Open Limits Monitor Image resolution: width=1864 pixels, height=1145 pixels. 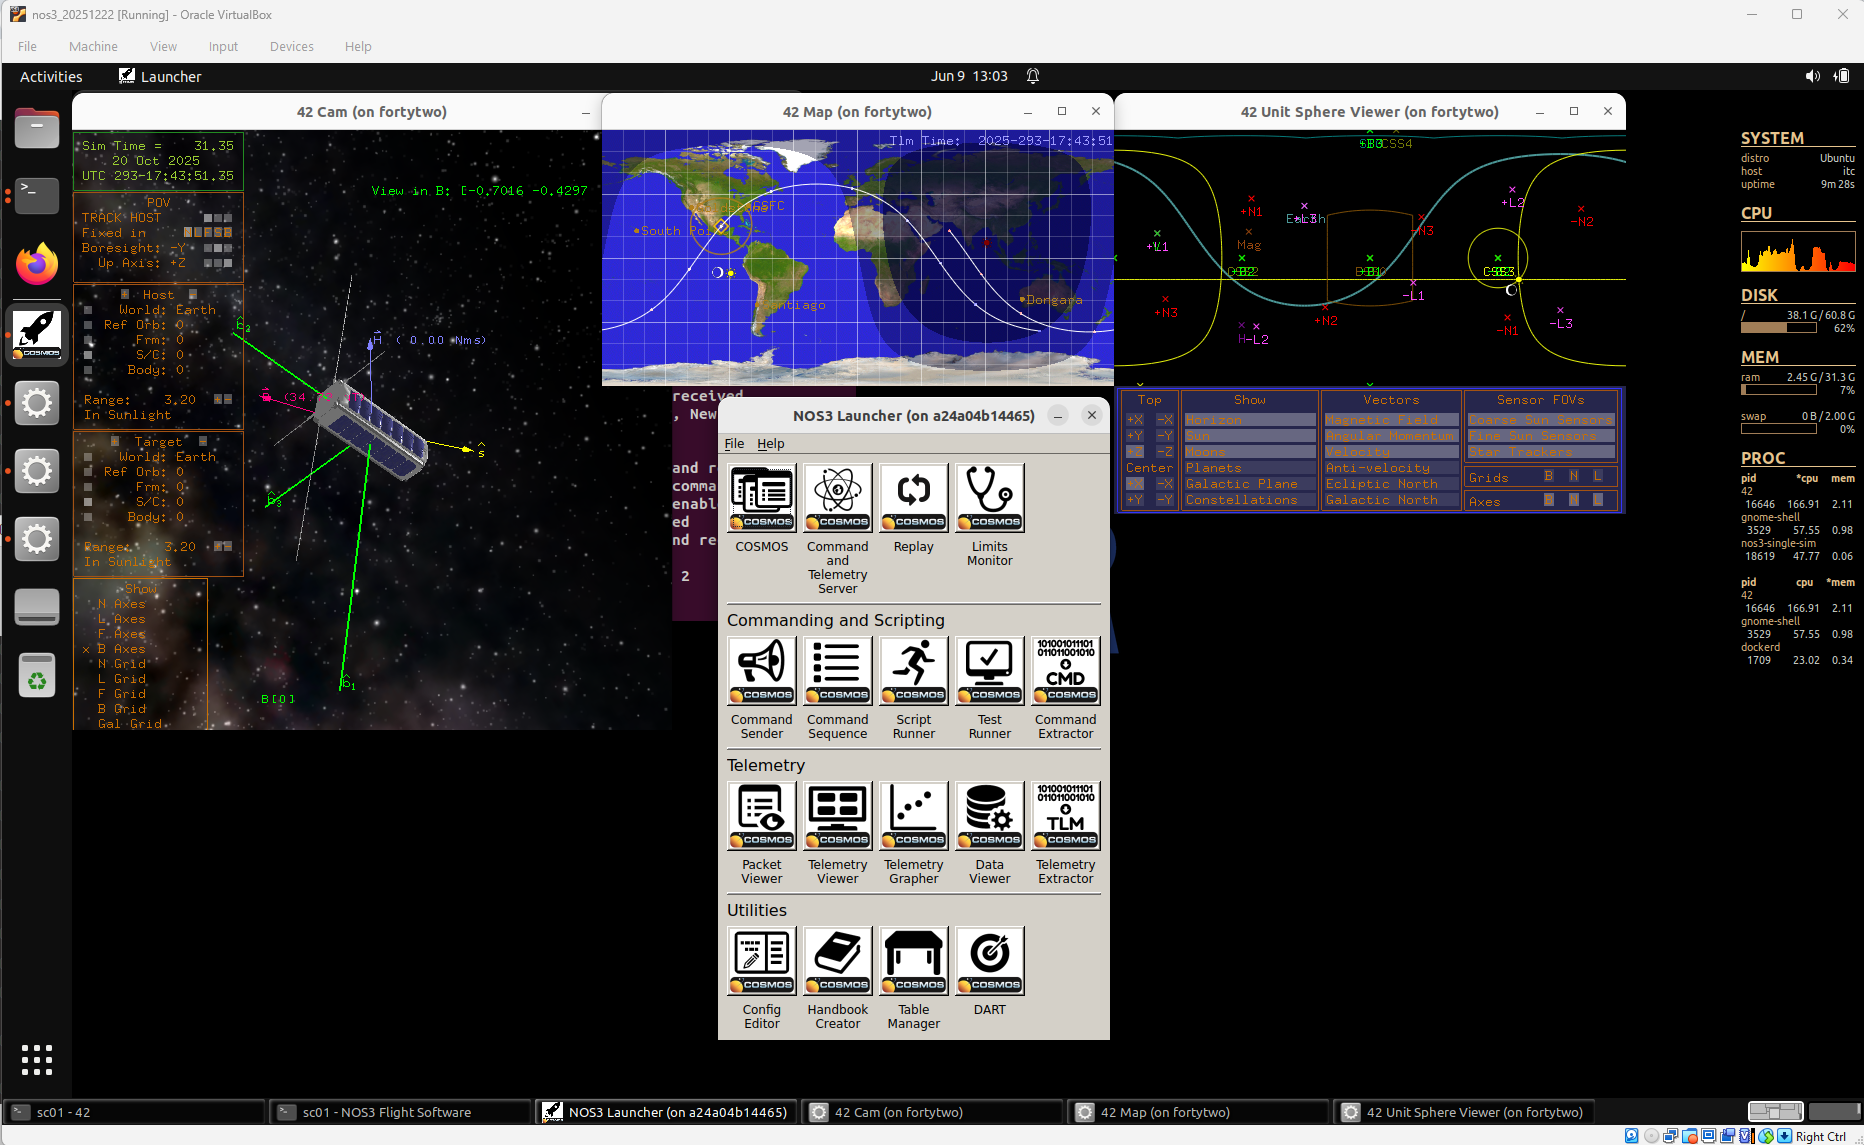[990, 497]
